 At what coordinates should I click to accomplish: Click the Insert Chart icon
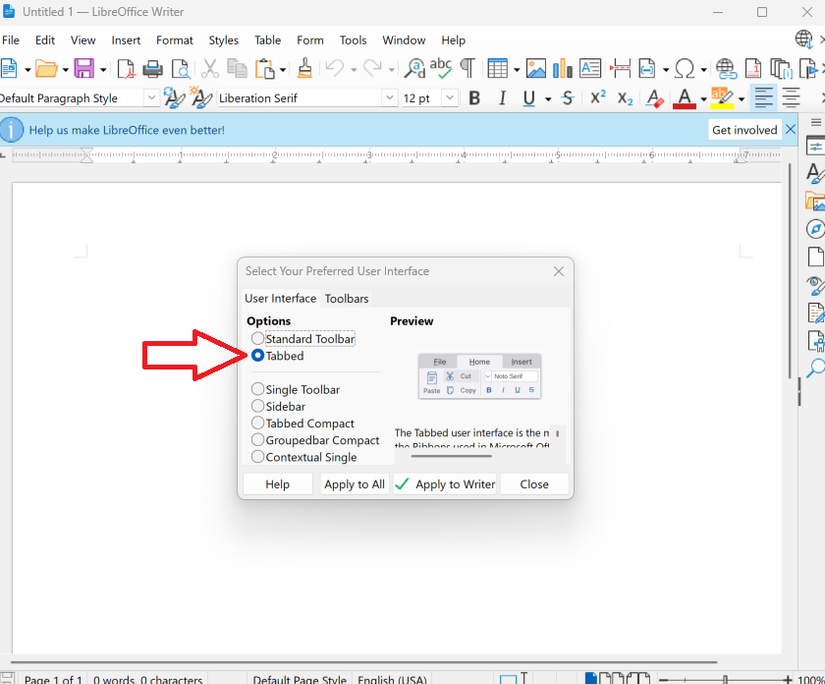[562, 68]
